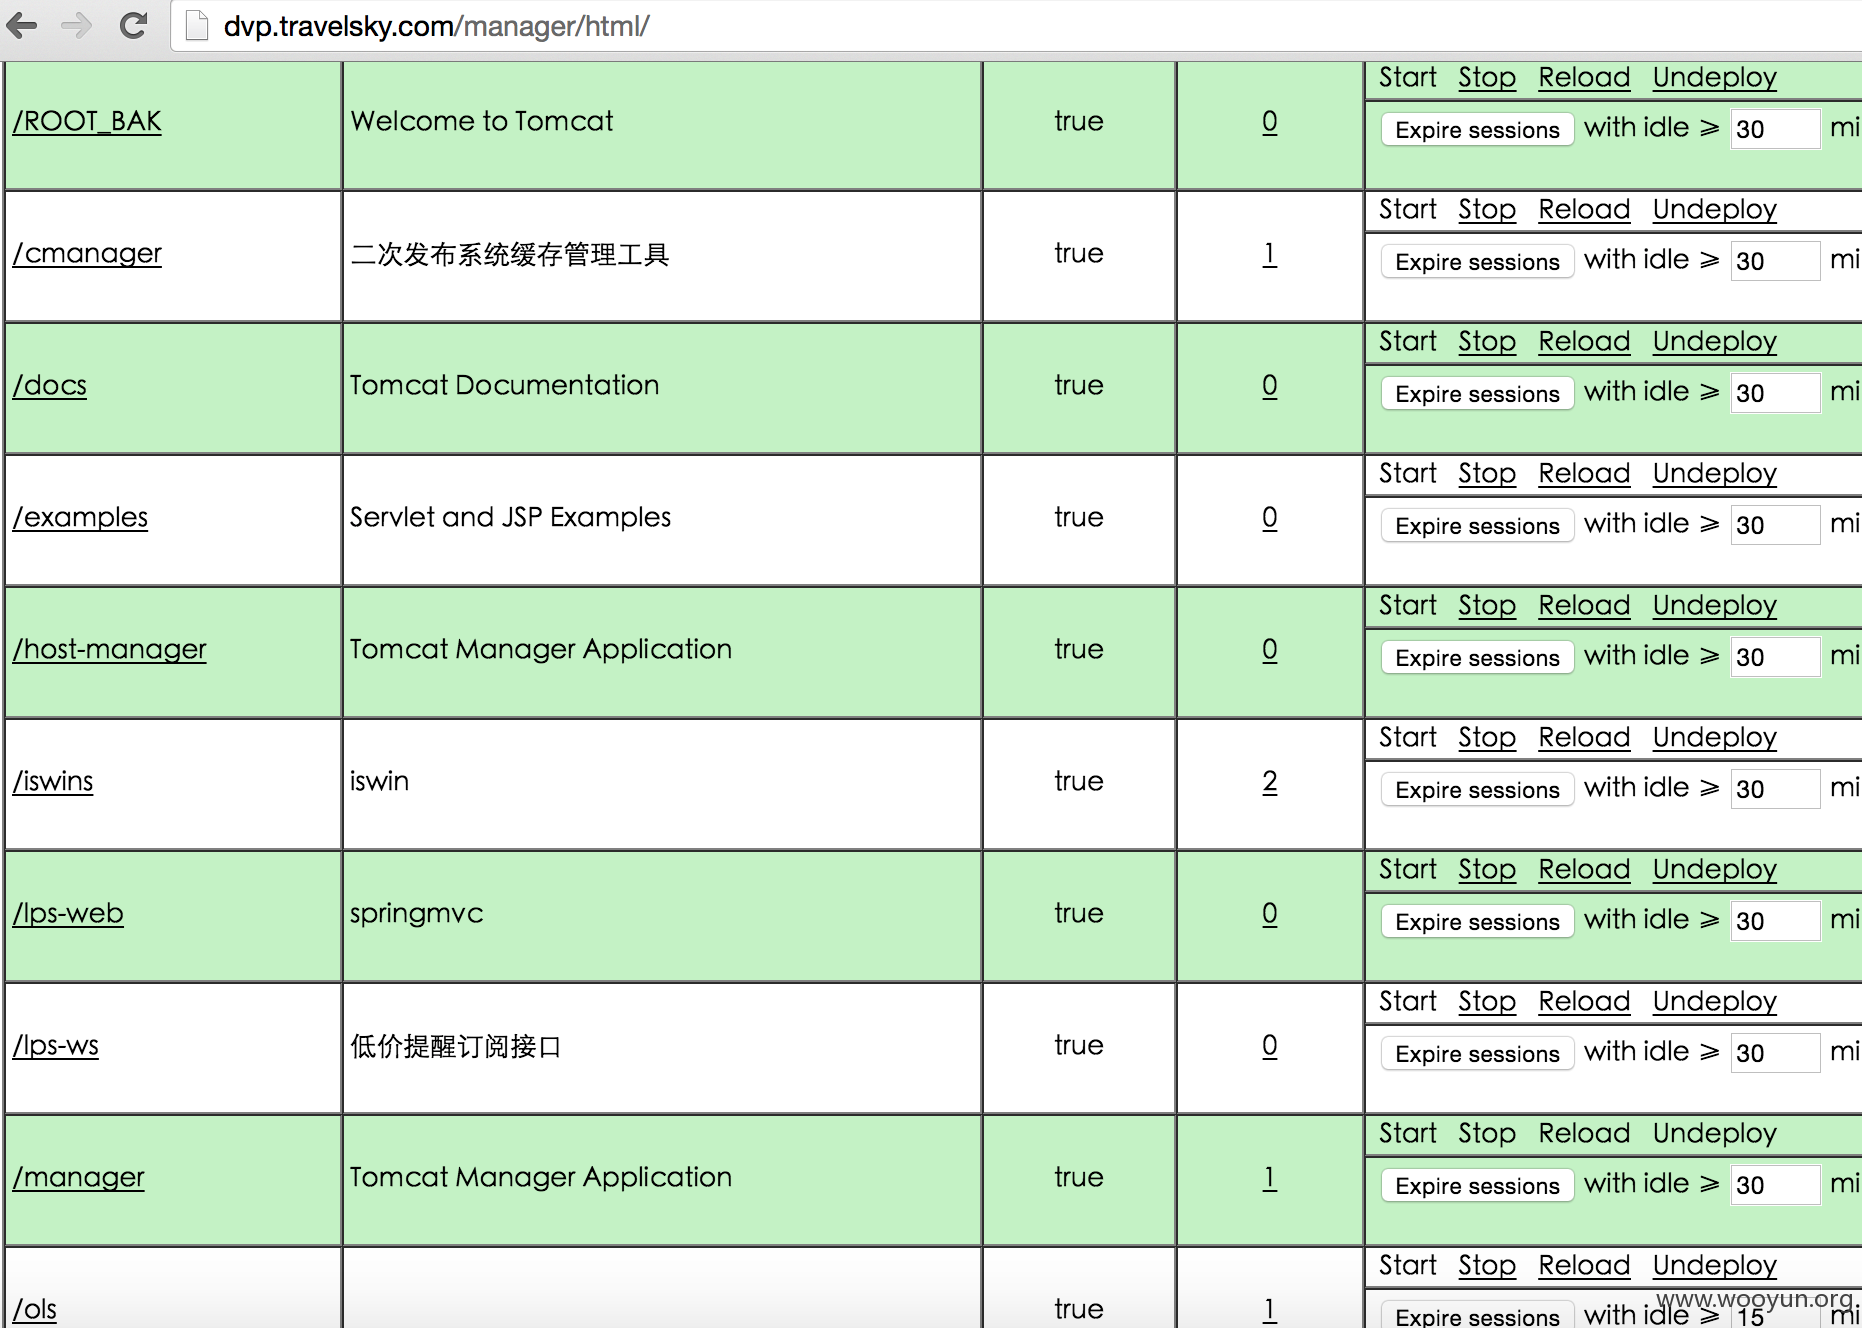The height and width of the screenshot is (1328, 1862).
Task: Open the /manager application link
Action: (x=78, y=1177)
